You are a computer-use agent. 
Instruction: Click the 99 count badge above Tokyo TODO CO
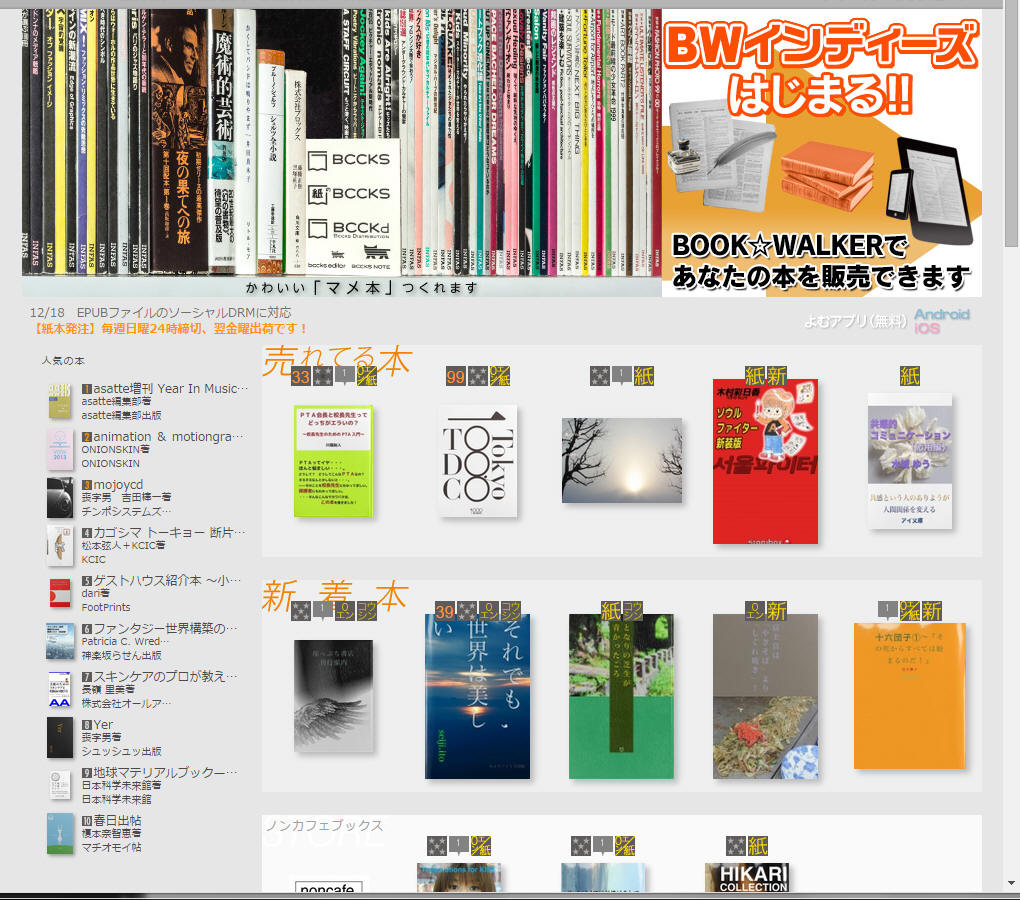455,376
